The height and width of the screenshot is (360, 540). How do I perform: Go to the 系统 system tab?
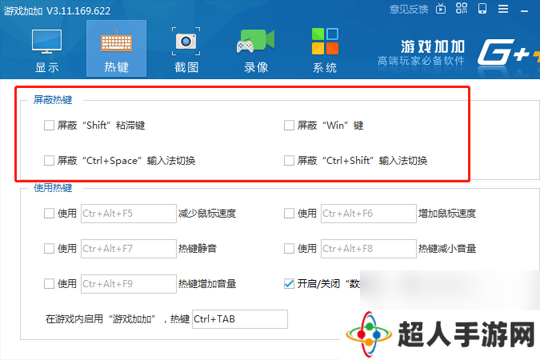325,50
